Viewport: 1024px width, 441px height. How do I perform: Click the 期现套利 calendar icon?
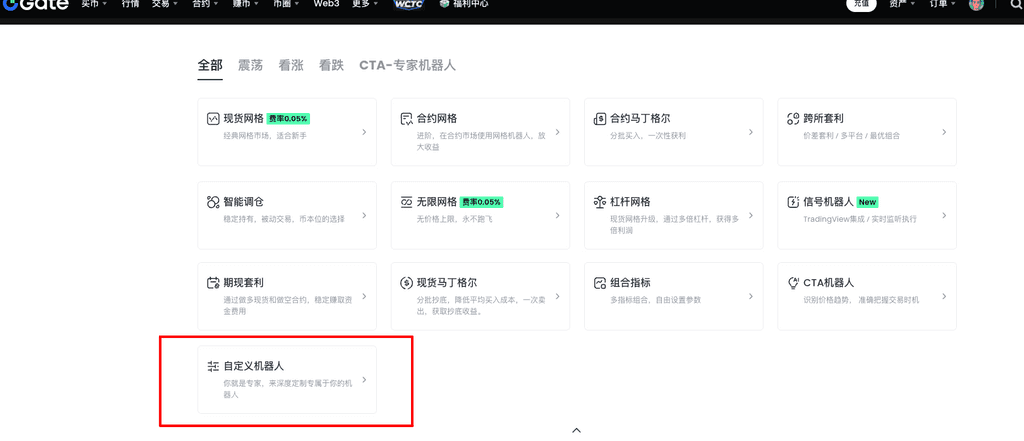213,283
